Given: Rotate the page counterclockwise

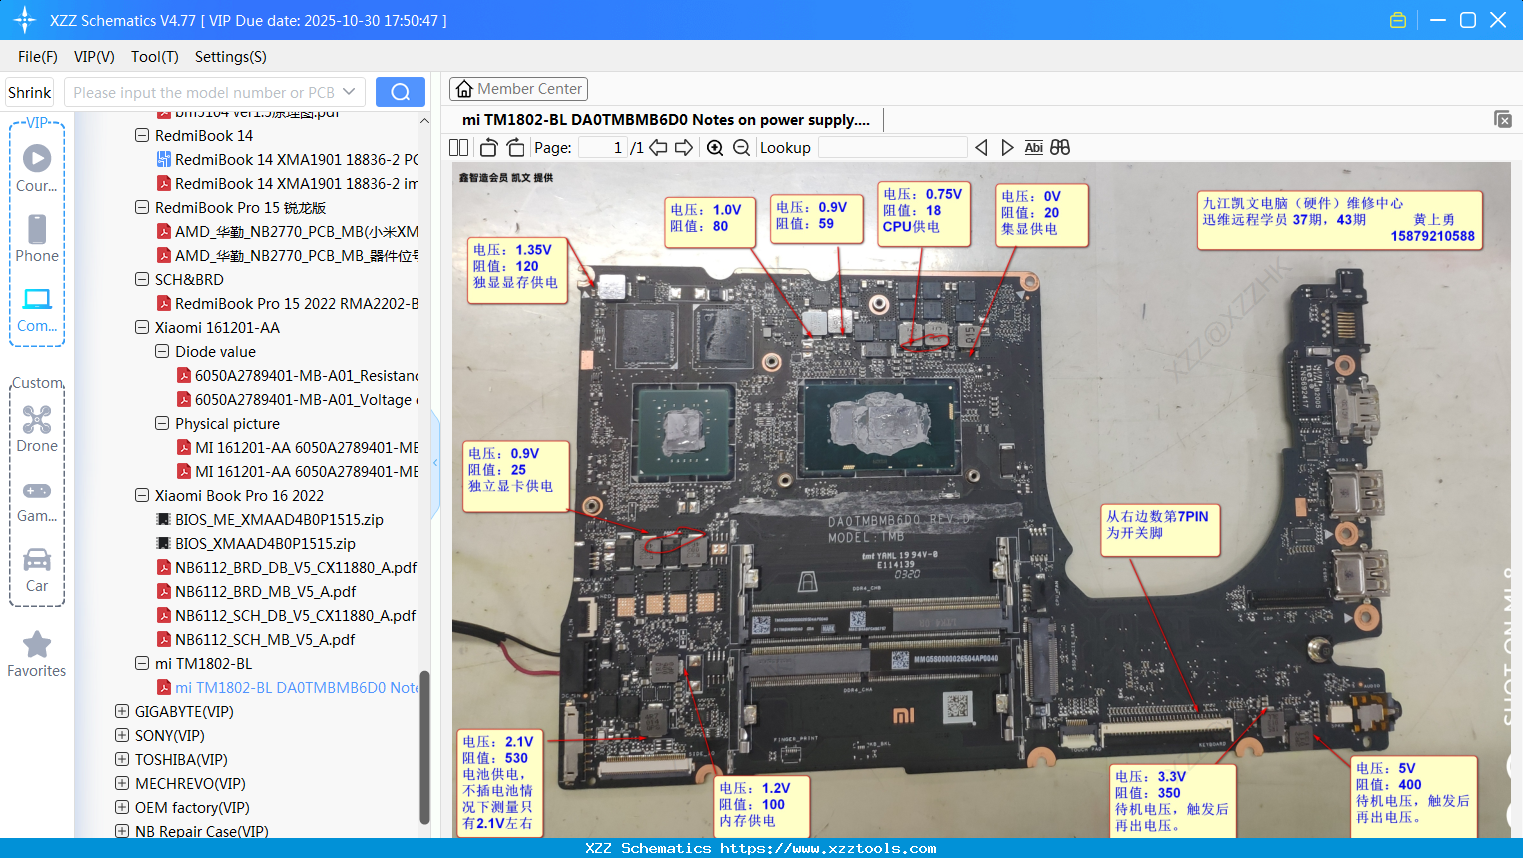Looking at the screenshot, I should pyautogui.click(x=488, y=147).
